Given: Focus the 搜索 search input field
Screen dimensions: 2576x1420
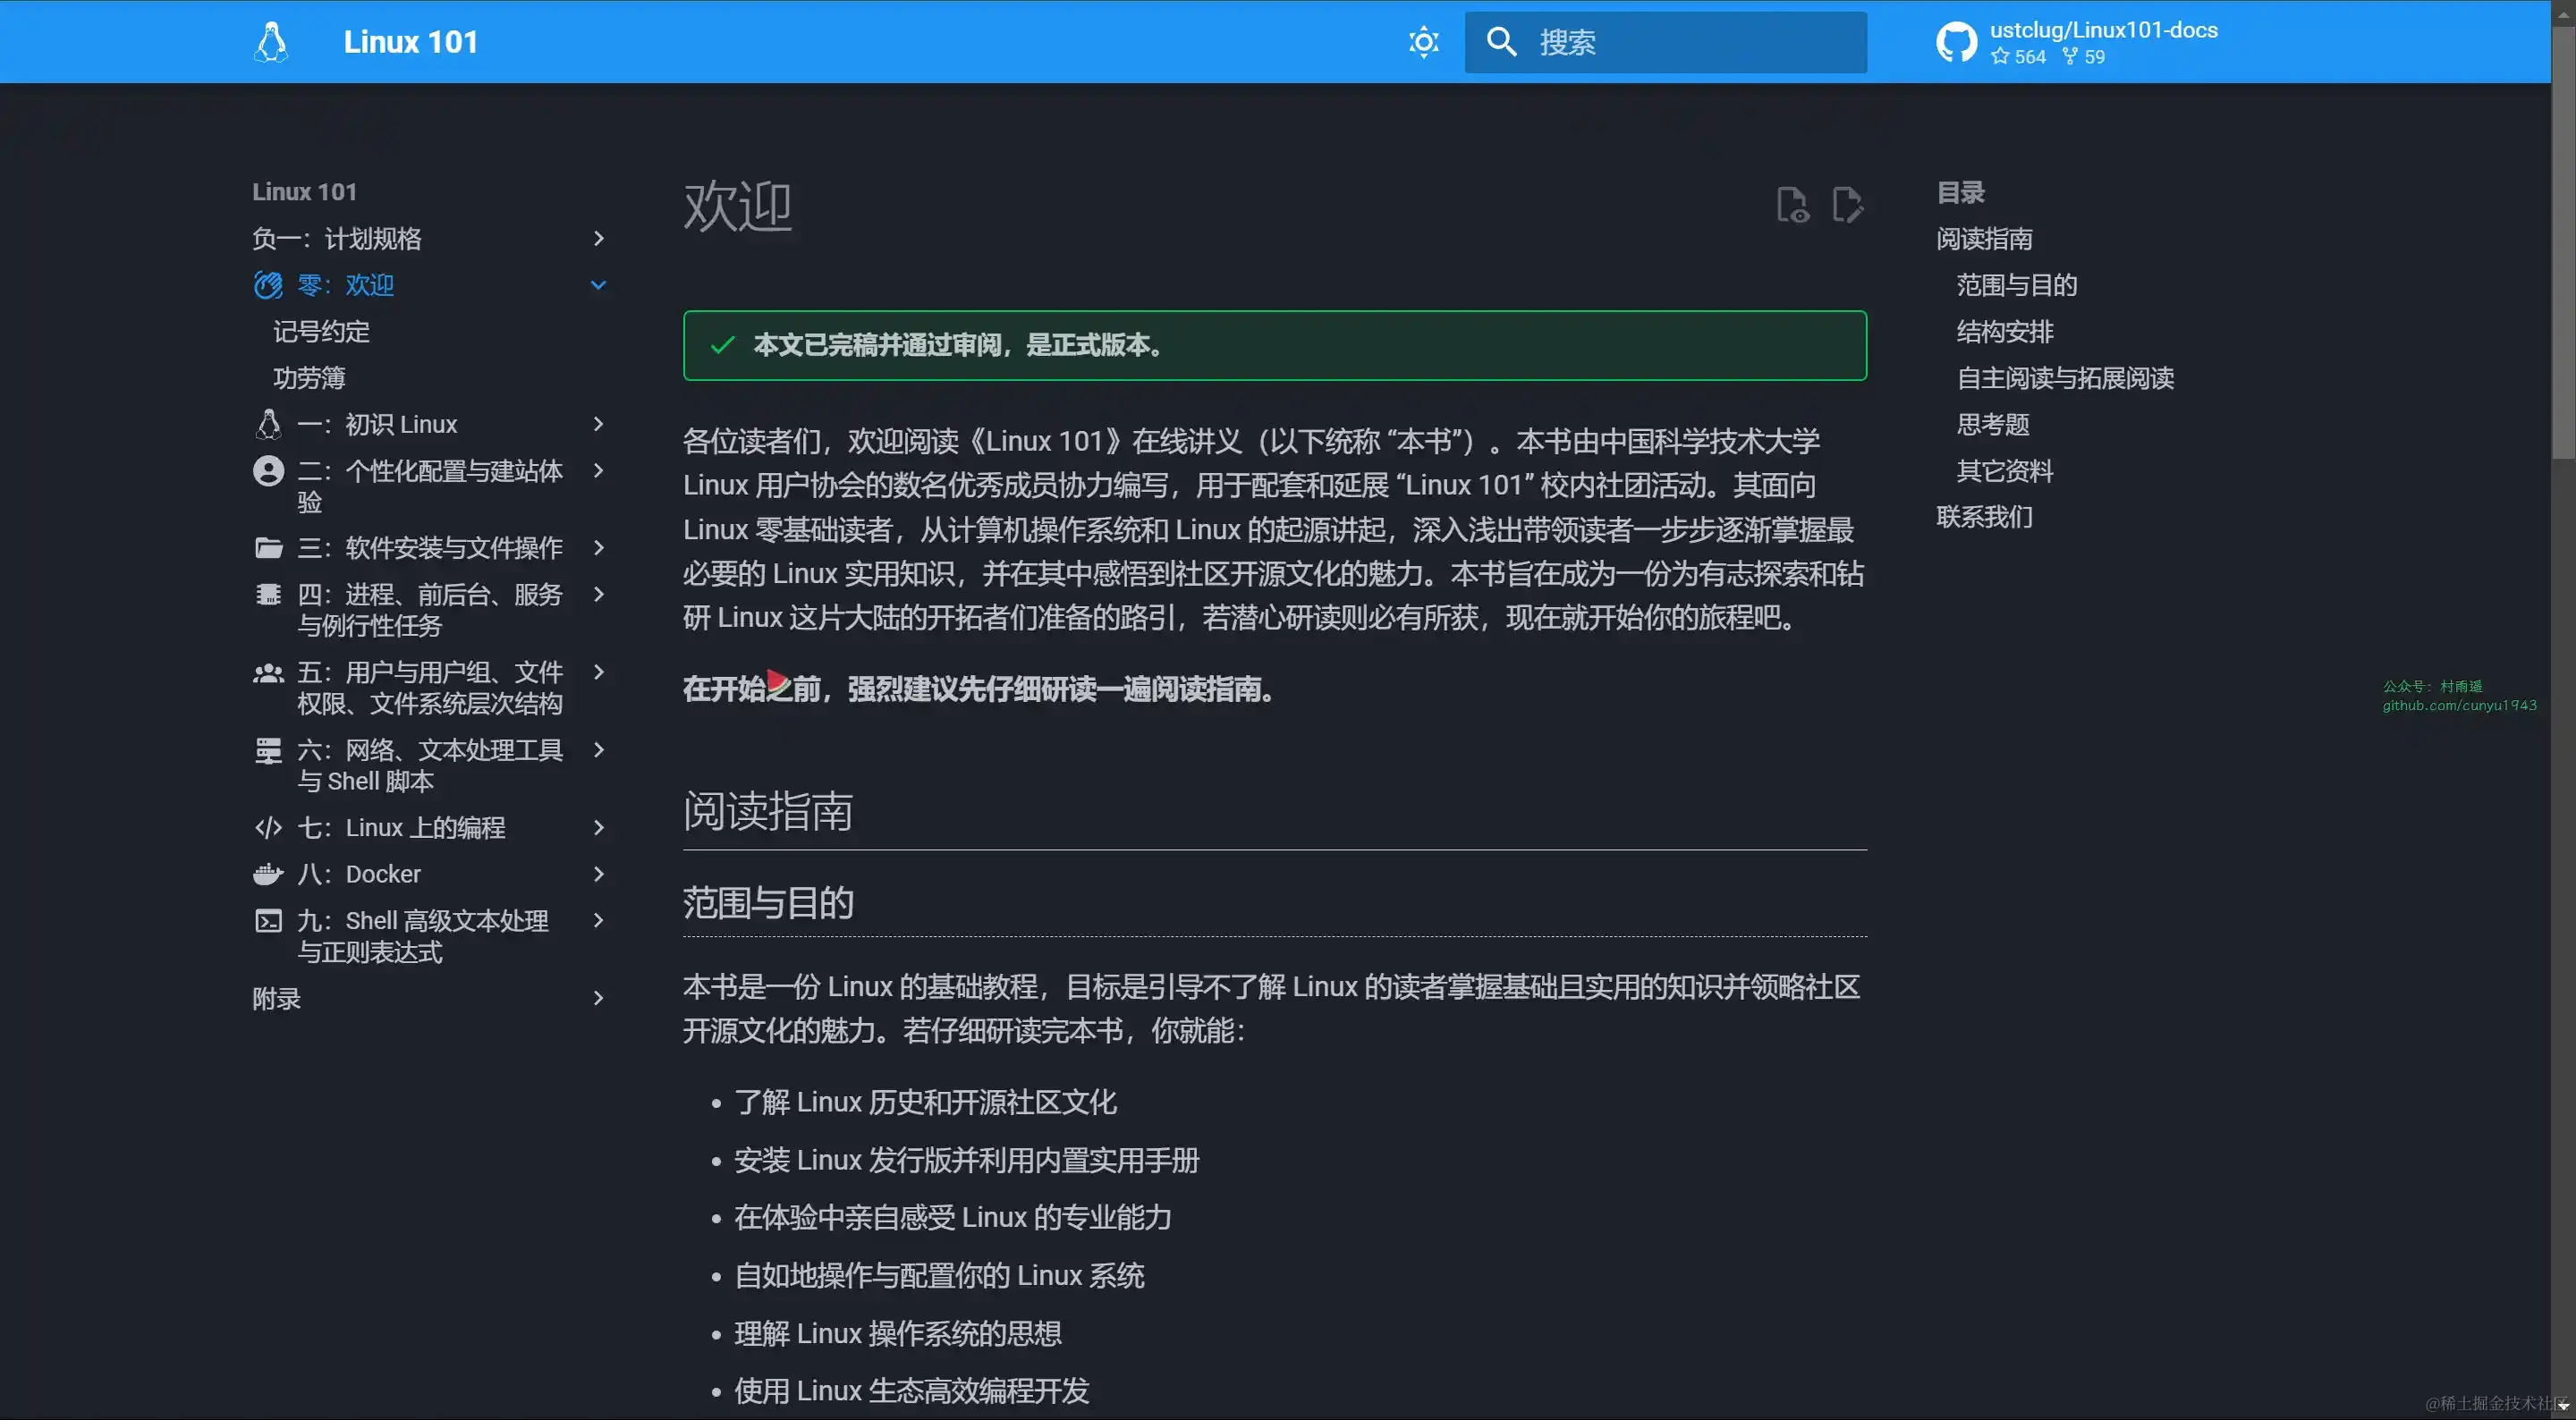Looking at the screenshot, I should [x=1665, y=42].
